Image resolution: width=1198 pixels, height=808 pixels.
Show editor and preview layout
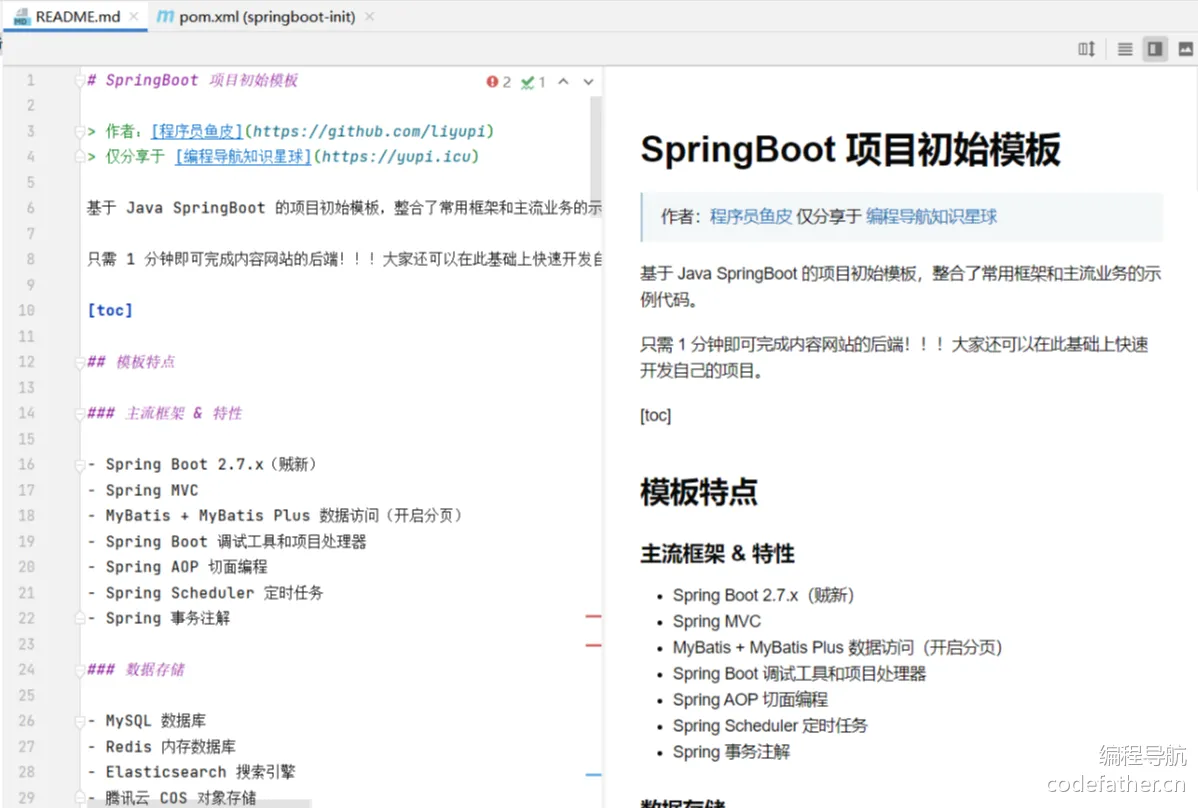pyautogui.click(x=1154, y=49)
